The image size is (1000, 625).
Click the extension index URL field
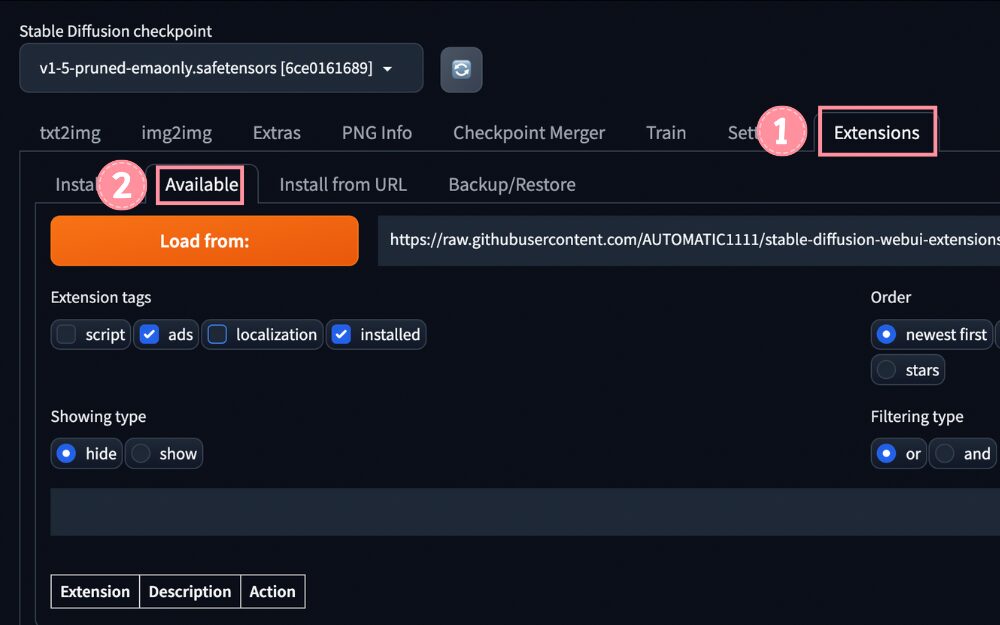pos(690,241)
